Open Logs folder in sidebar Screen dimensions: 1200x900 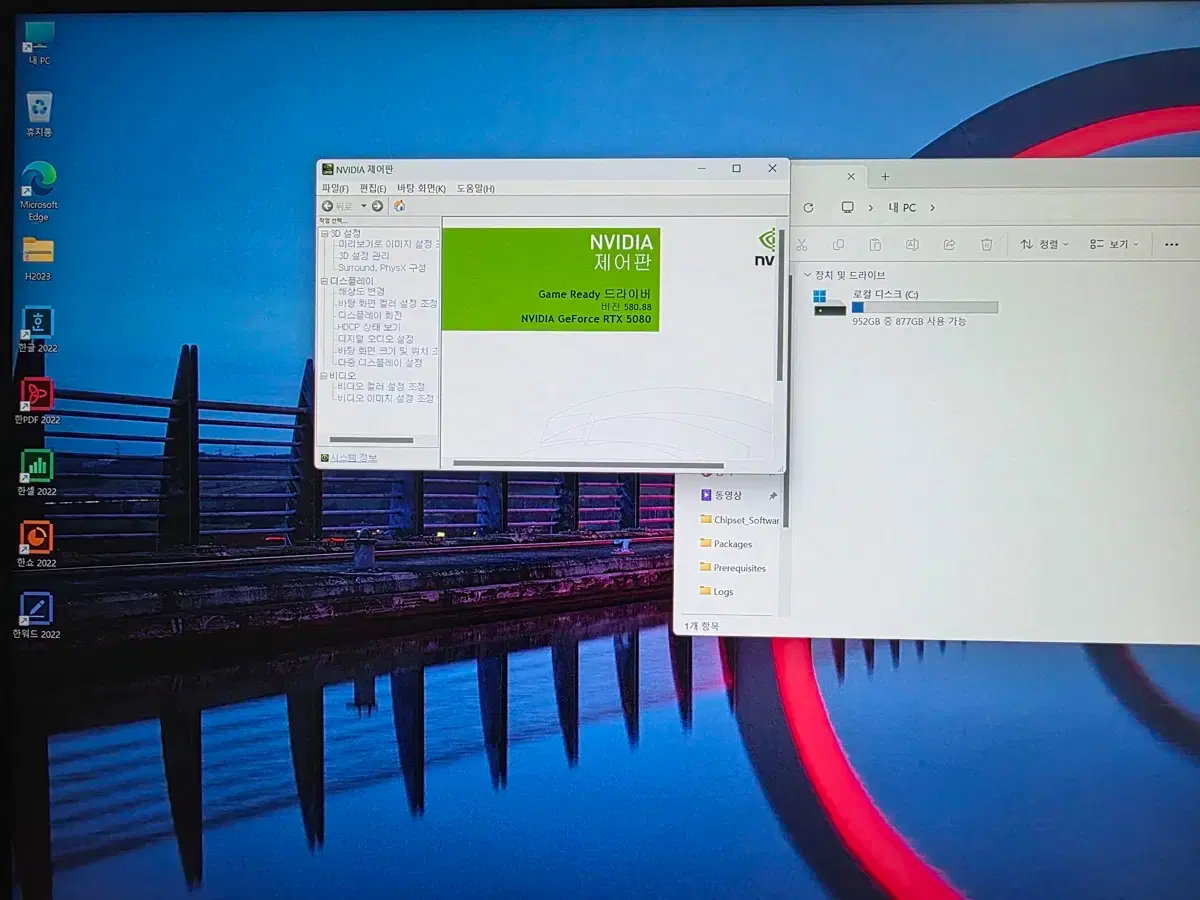[x=717, y=592]
